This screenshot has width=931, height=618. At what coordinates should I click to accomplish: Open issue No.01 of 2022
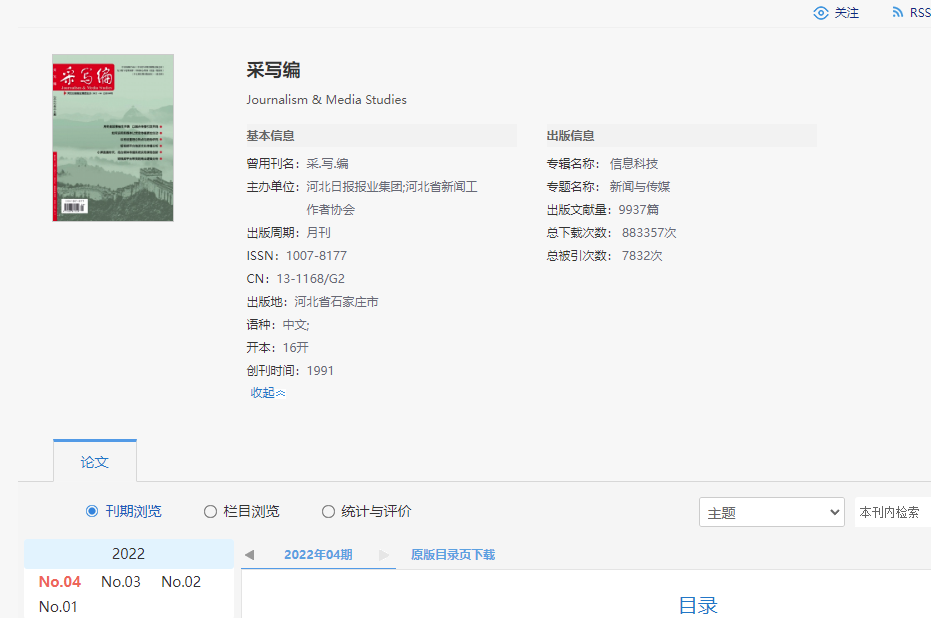tap(58, 607)
